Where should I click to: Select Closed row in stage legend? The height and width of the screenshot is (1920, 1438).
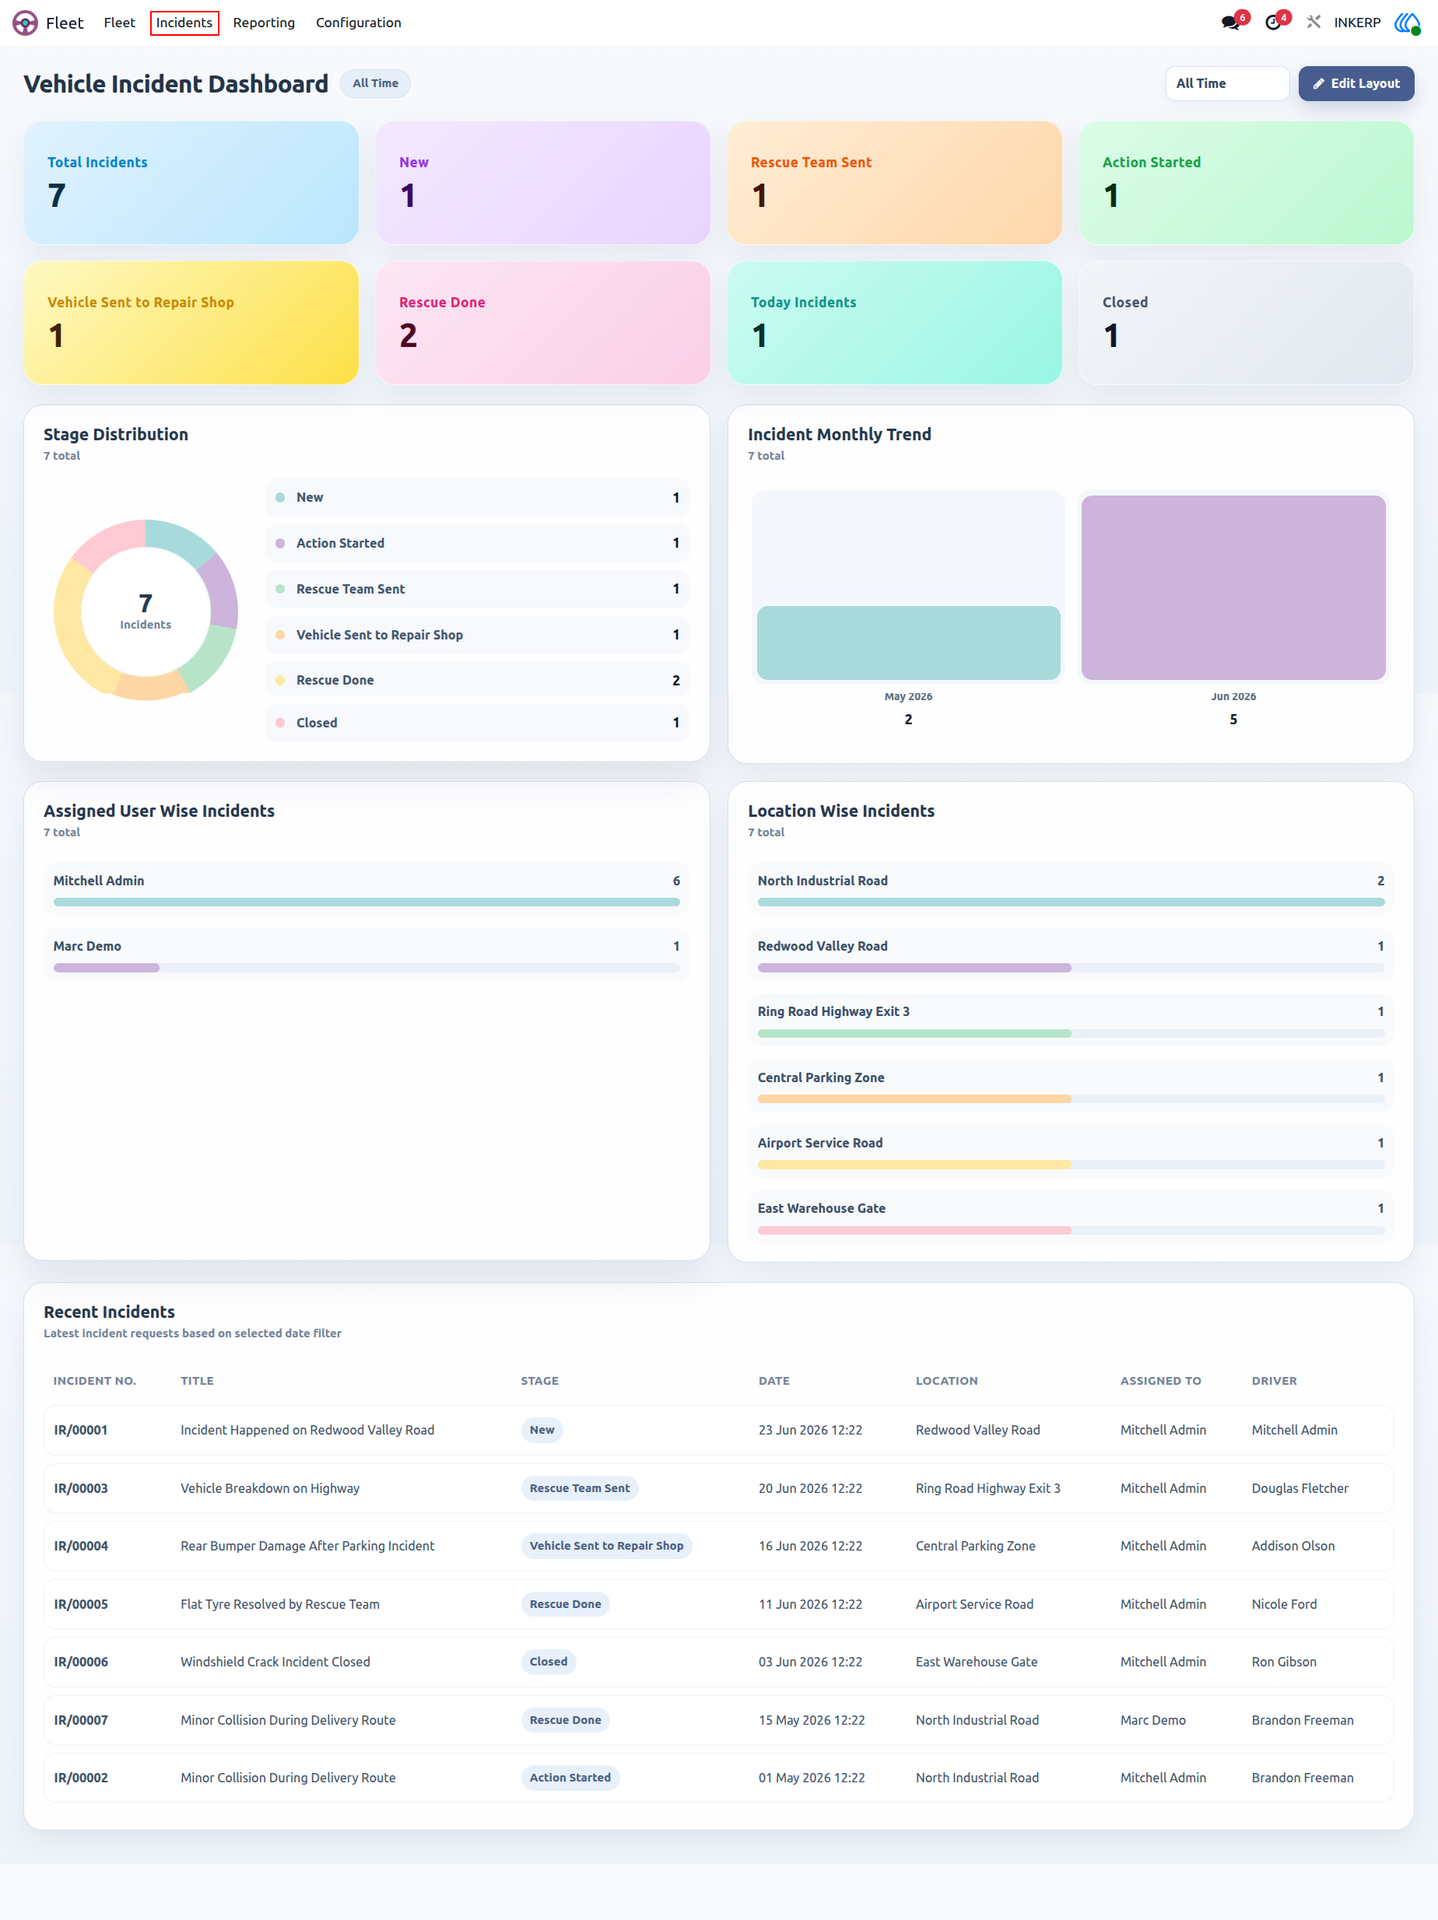477,723
